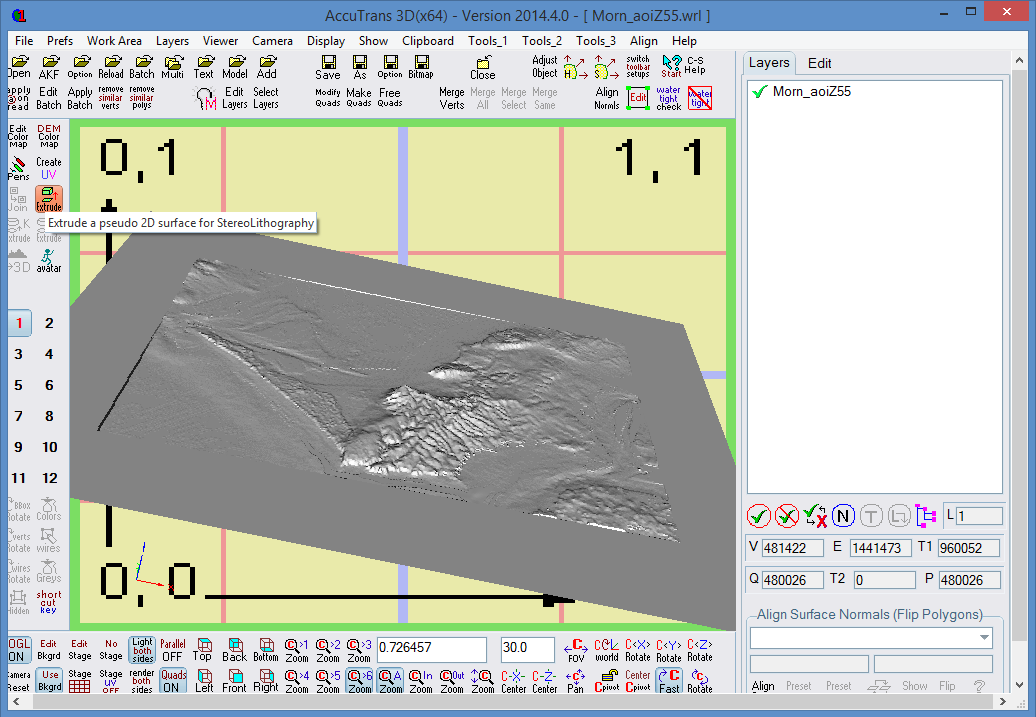The width and height of the screenshot is (1036, 717).
Task: Select layer number 1 button
Action: [19, 323]
